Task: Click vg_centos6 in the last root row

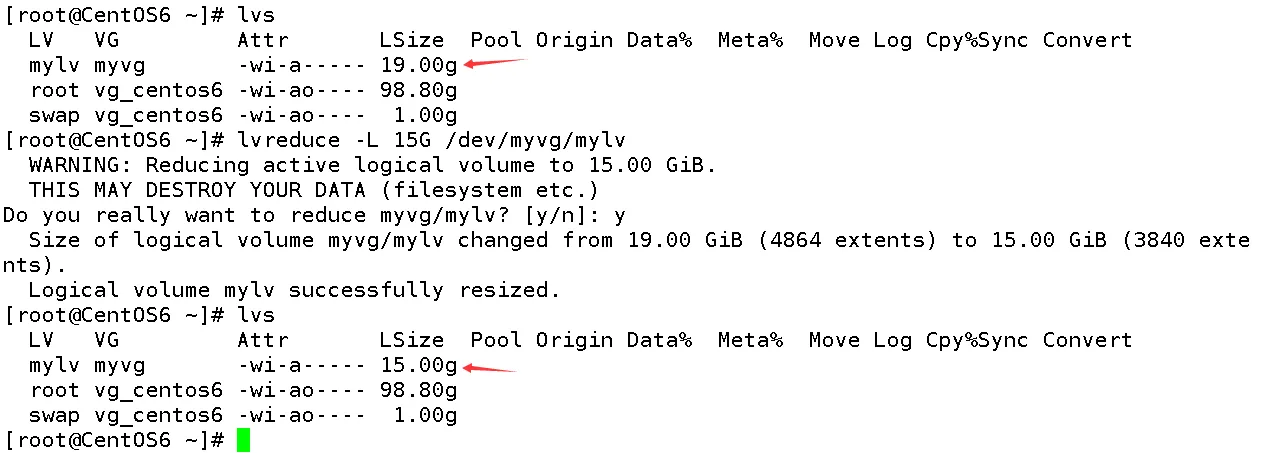Action: tap(158, 390)
